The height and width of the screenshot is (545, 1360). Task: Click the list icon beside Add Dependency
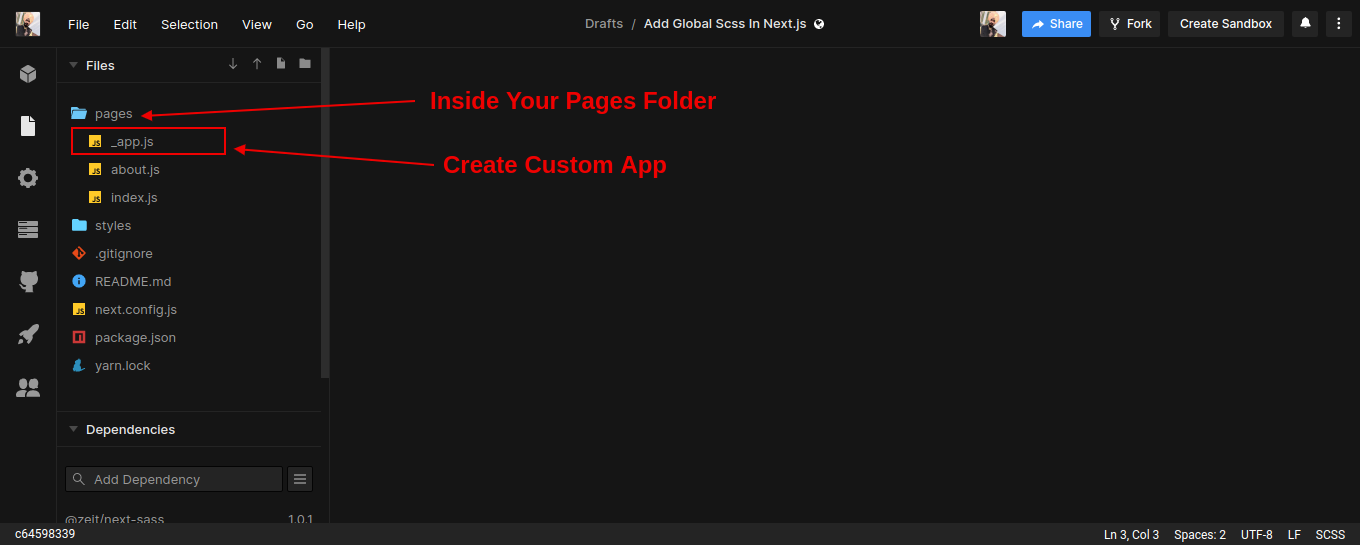point(300,479)
